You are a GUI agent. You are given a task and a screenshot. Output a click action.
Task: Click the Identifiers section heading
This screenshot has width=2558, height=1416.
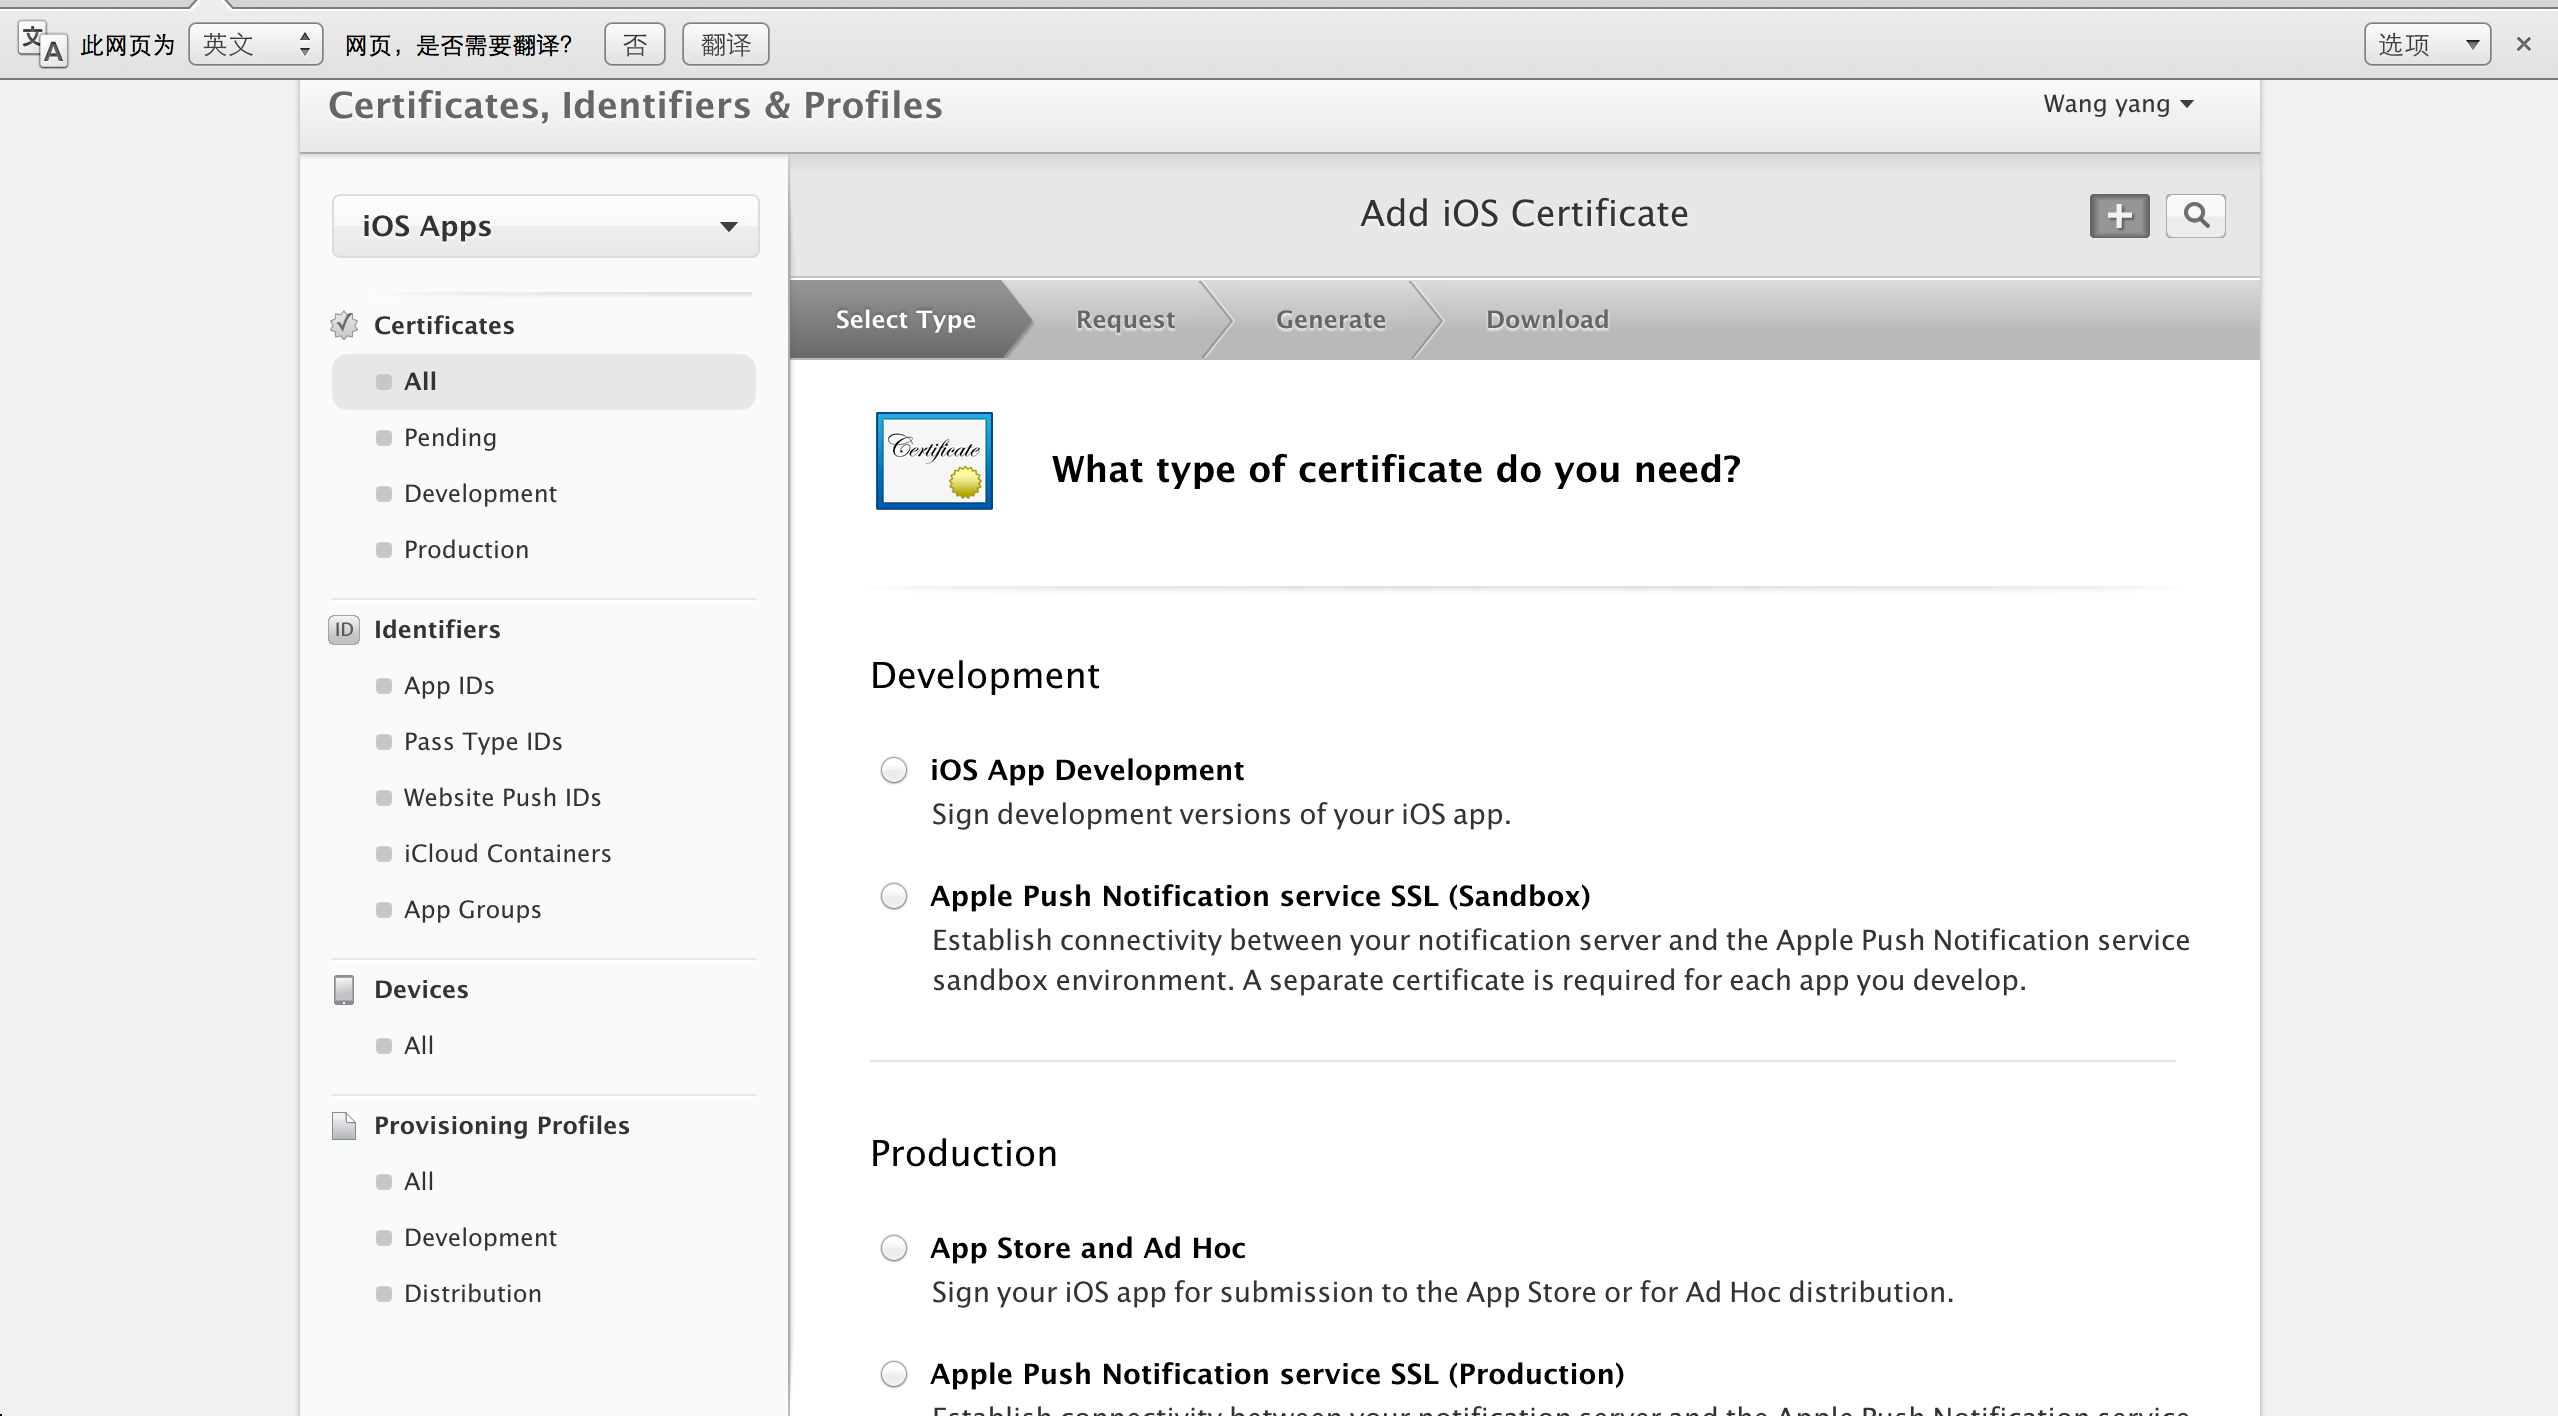(x=437, y=629)
